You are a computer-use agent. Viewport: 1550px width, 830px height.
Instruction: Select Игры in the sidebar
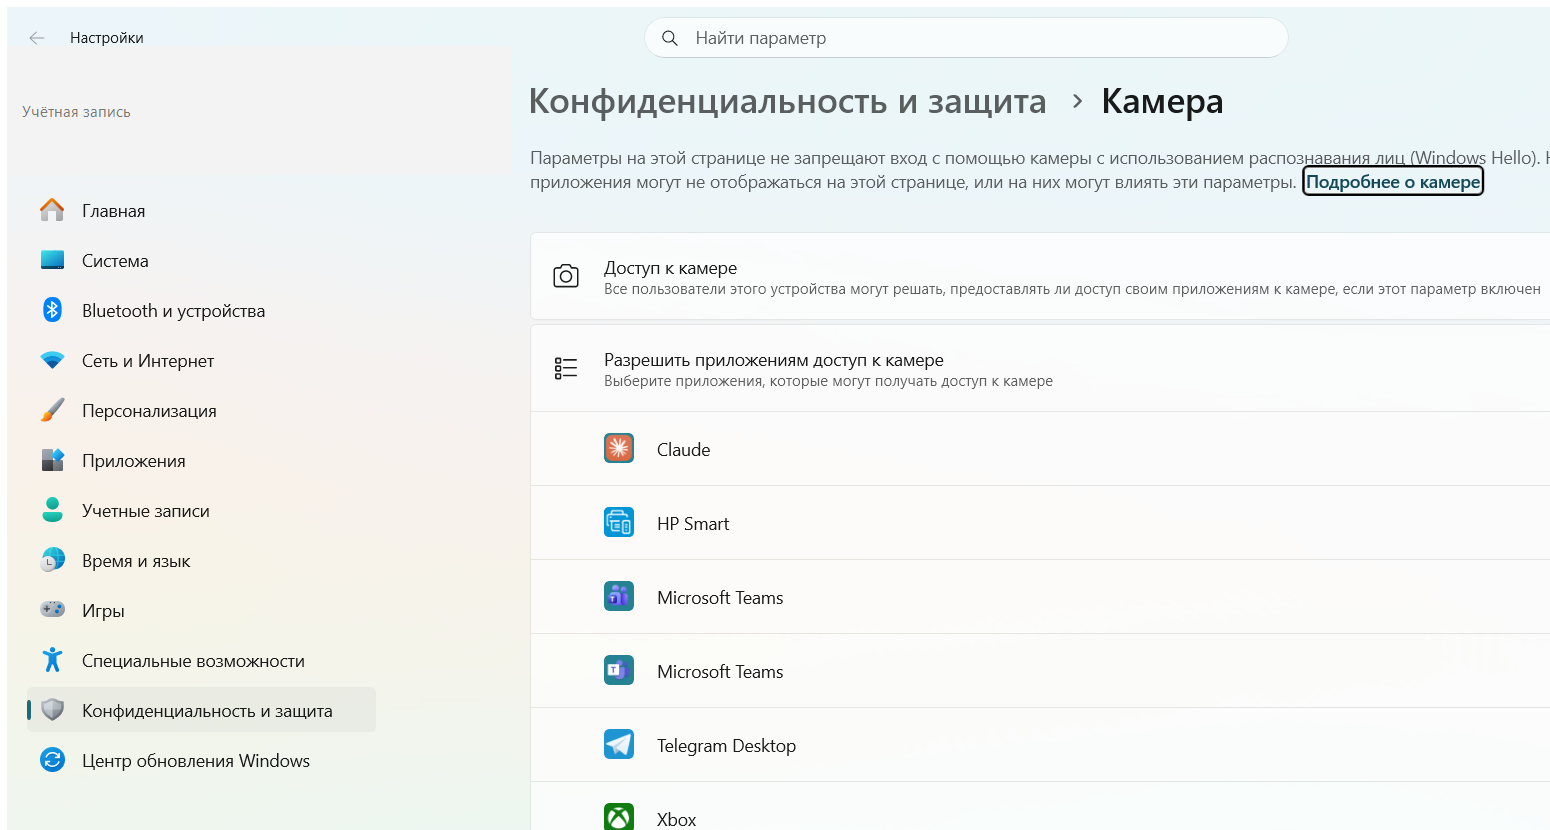point(201,610)
